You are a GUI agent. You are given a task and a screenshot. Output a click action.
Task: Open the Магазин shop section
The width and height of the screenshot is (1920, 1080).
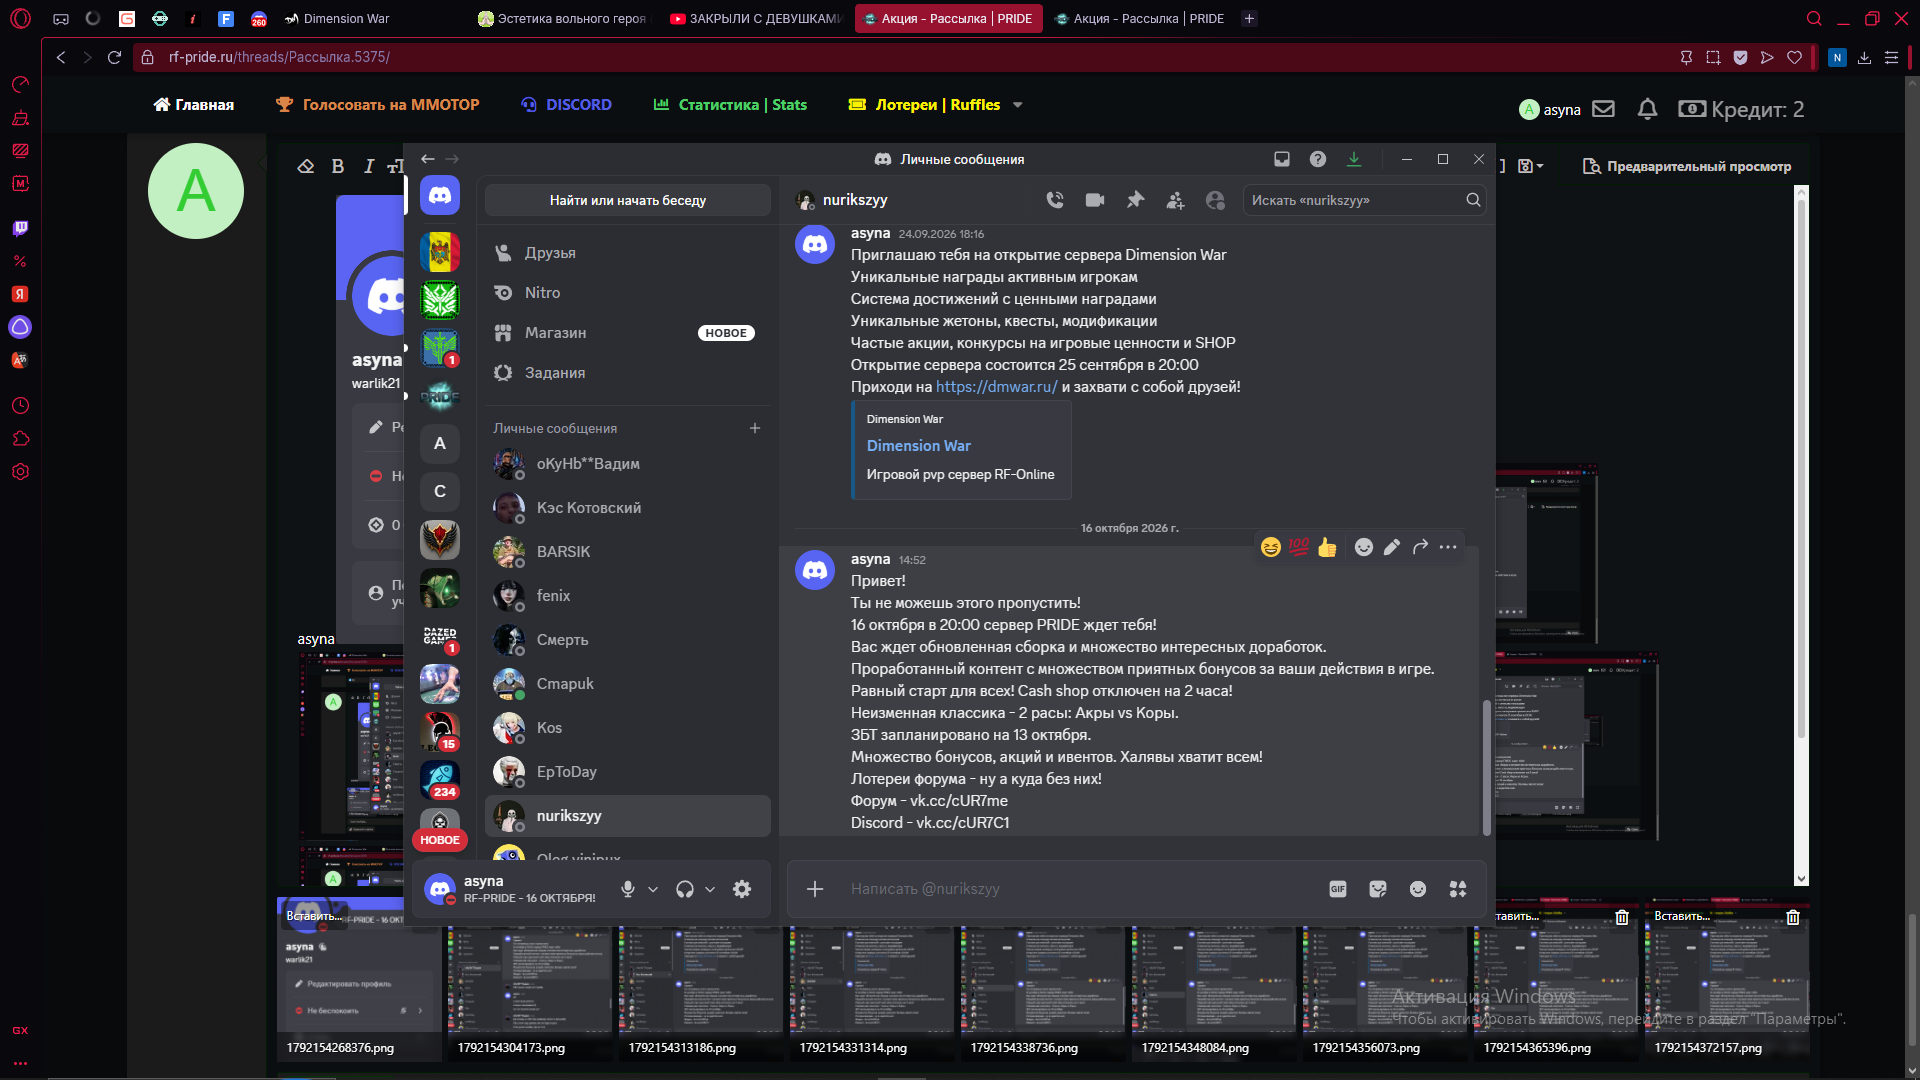pyautogui.click(x=628, y=333)
